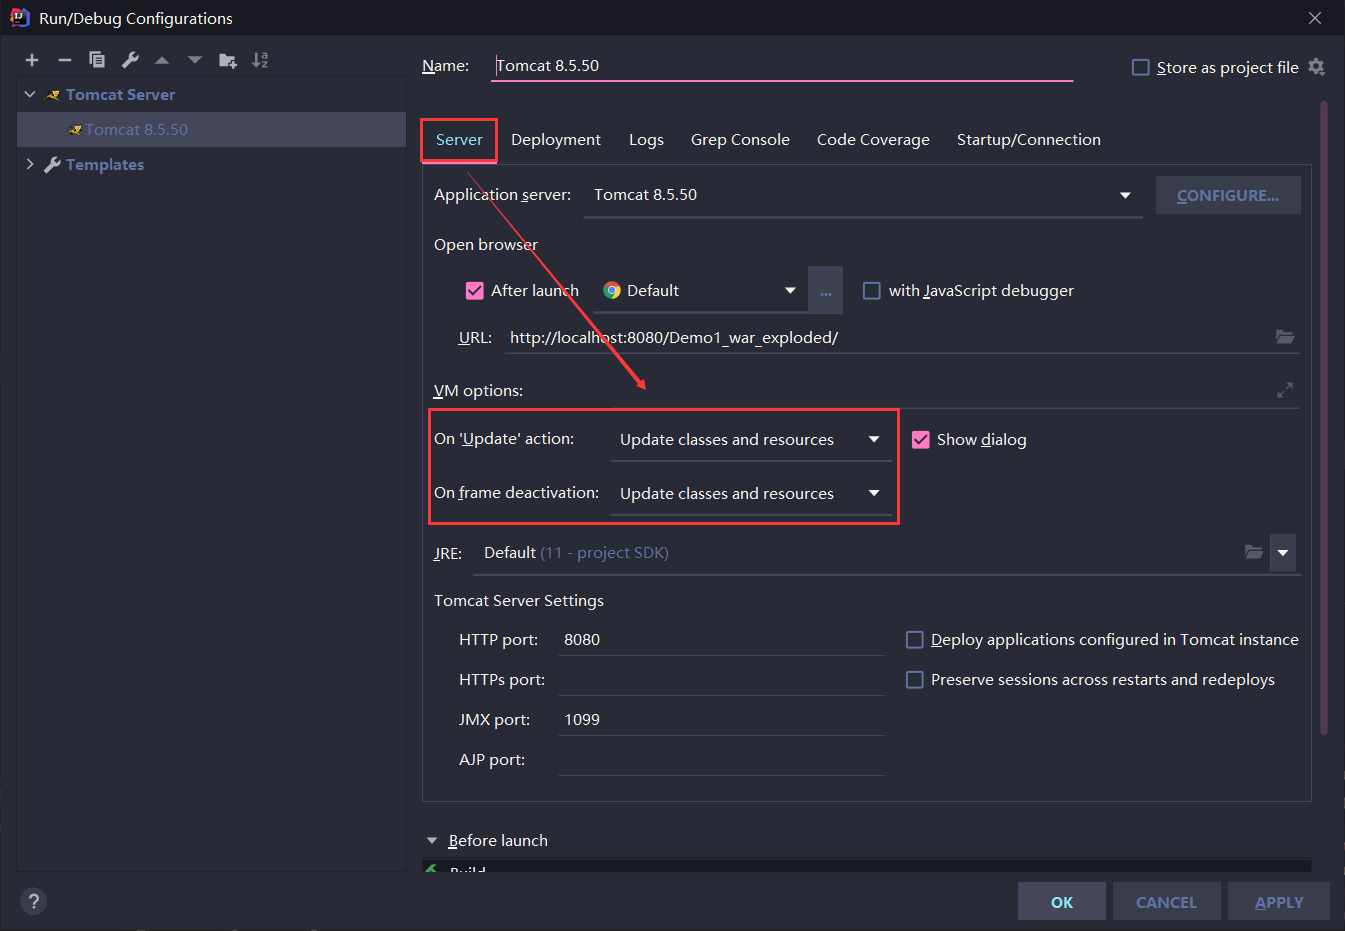Click the APPLY button
This screenshot has height=931, width=1345.
[1279, 902]
